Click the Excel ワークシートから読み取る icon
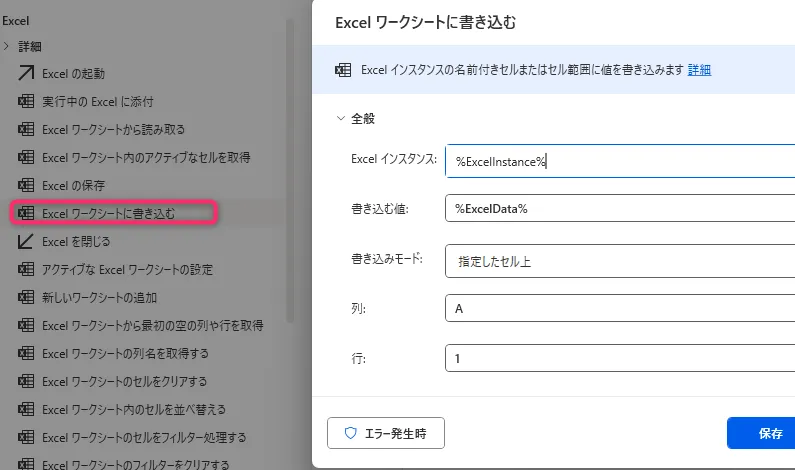Image resolution: width=795 pixels, height=470 pixels. [x=26, y=129]
